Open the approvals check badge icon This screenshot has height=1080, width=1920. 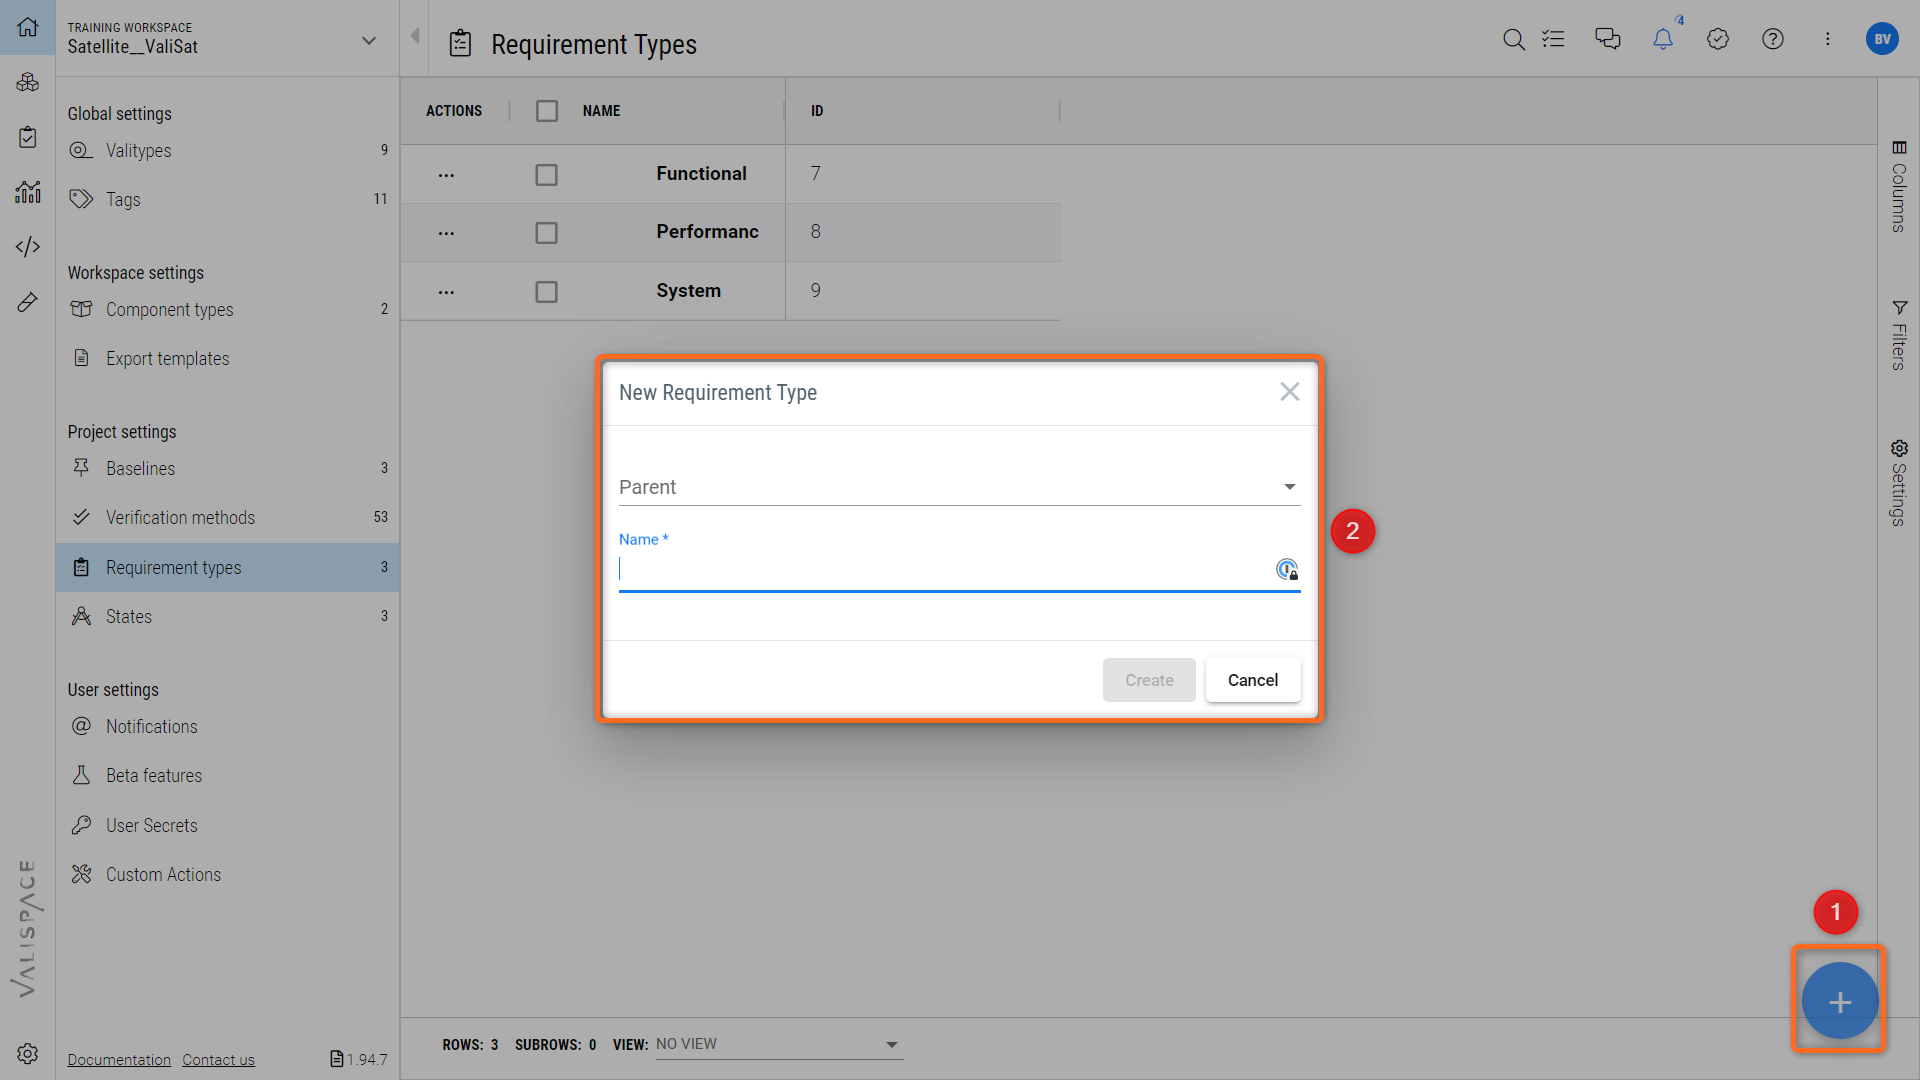[x=1718, y=39]
